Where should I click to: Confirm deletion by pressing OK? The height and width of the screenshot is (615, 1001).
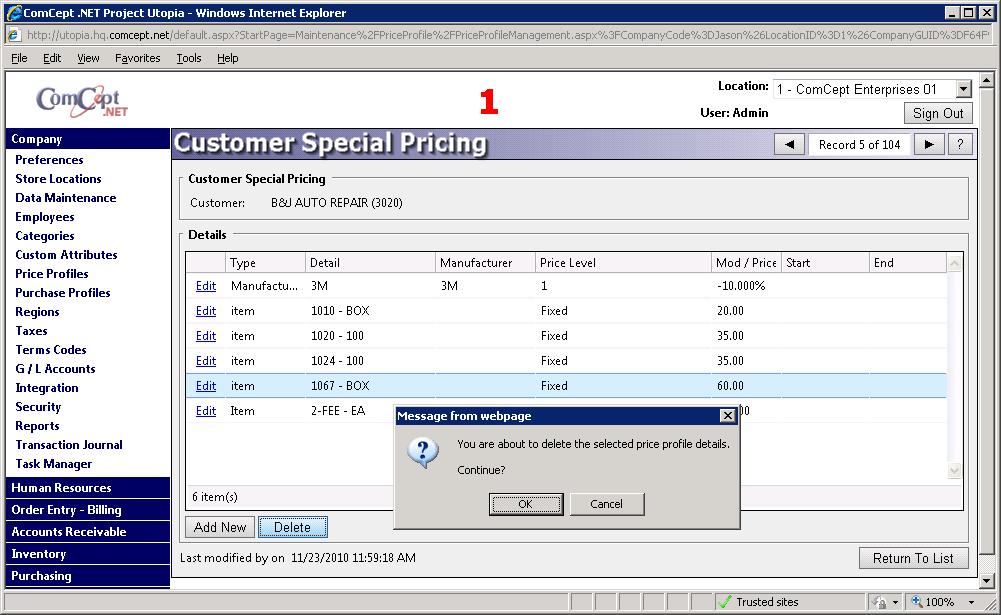(526, 504)
